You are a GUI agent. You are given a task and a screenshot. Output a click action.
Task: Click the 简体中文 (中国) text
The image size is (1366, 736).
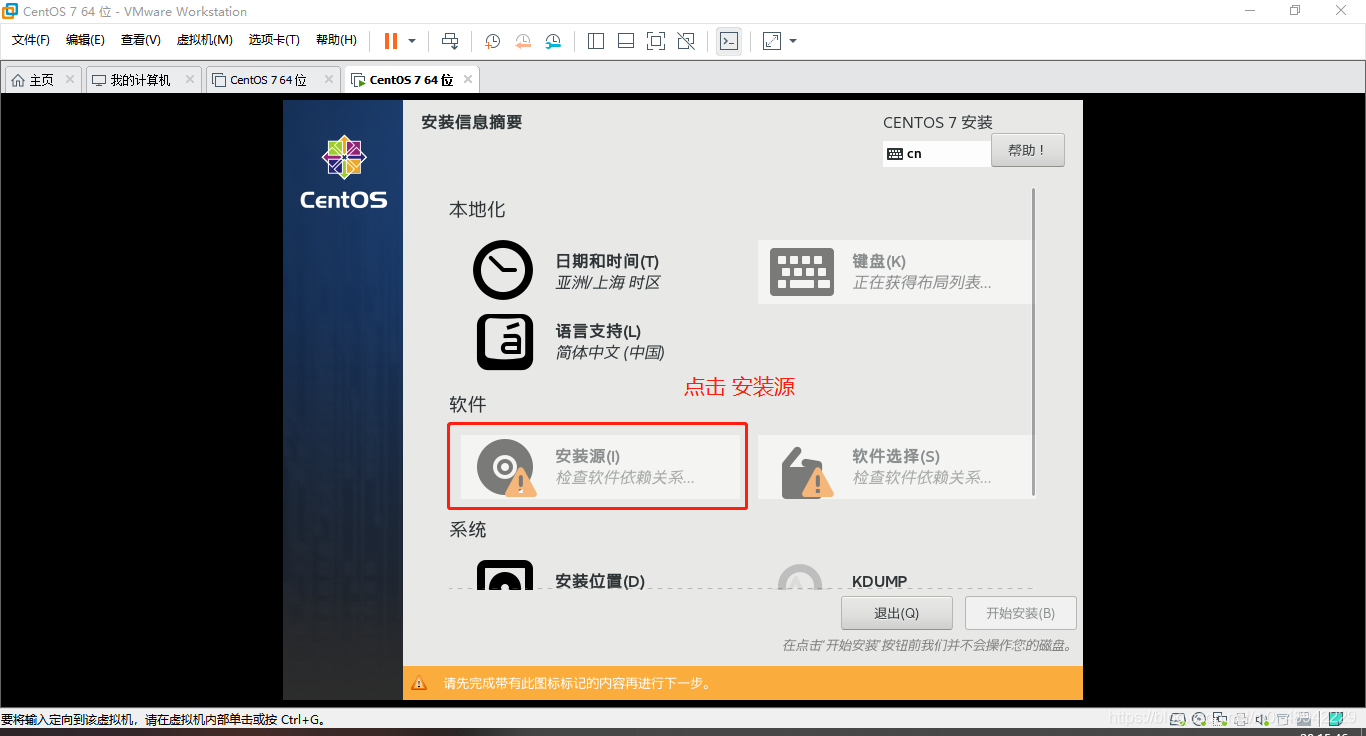pos(610,352)
